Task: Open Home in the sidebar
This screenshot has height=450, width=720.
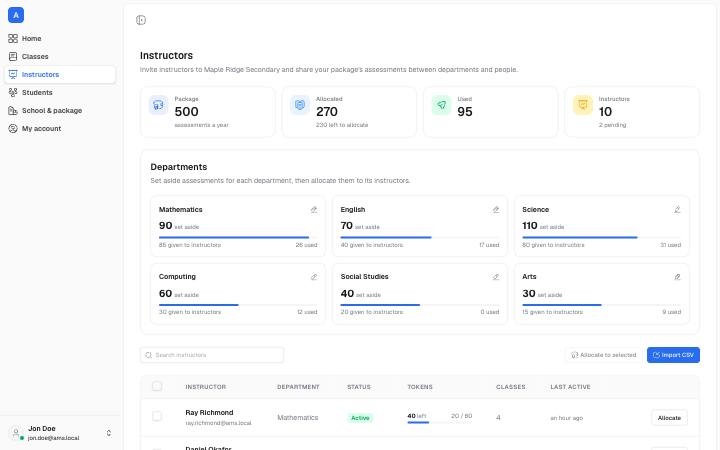Action: point(60,39)
